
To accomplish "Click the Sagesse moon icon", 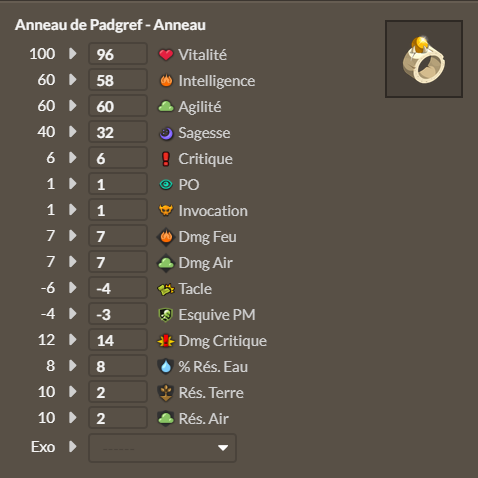I will pos(166,133).
